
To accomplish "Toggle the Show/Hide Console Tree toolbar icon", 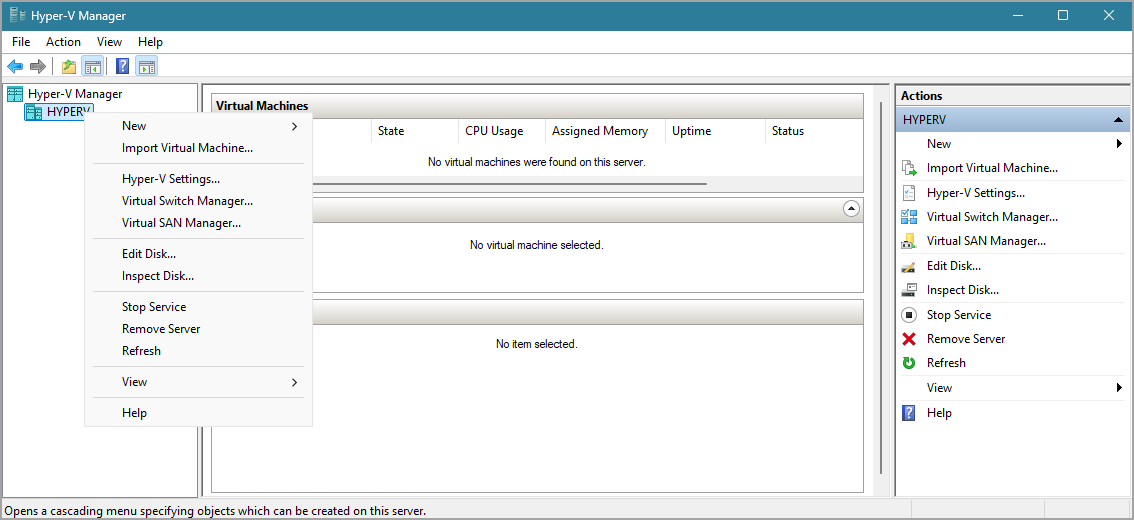I will tap(92, 67).
